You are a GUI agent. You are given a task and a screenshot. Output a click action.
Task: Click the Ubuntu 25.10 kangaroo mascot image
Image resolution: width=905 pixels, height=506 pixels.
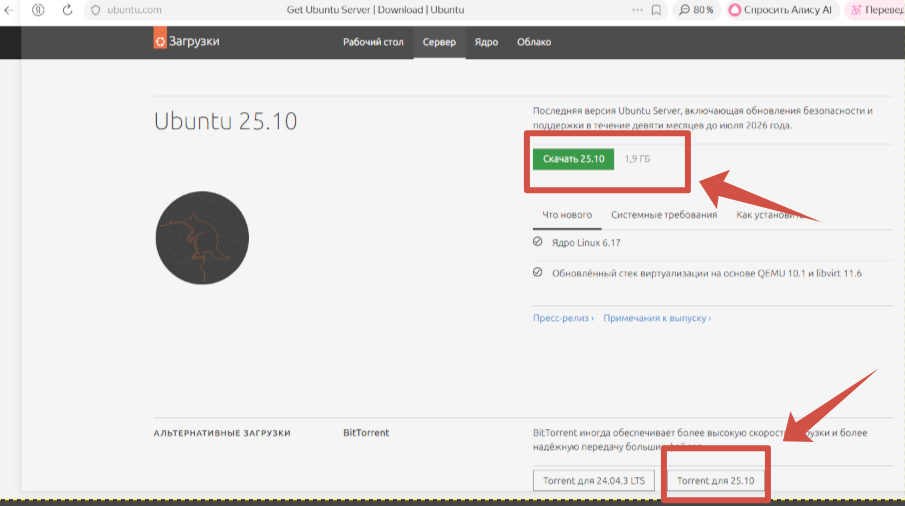pyautogui.click(x=202, y=238)
